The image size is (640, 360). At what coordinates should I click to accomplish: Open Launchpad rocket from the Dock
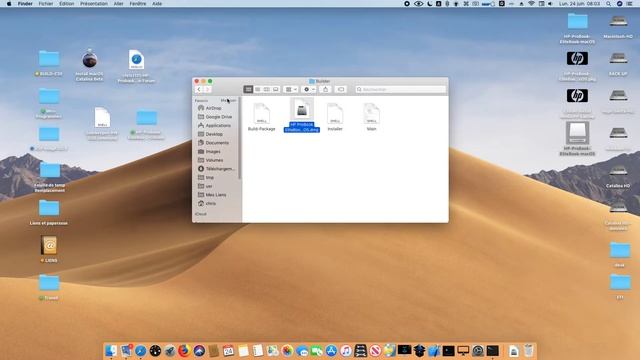pos(170,350)
